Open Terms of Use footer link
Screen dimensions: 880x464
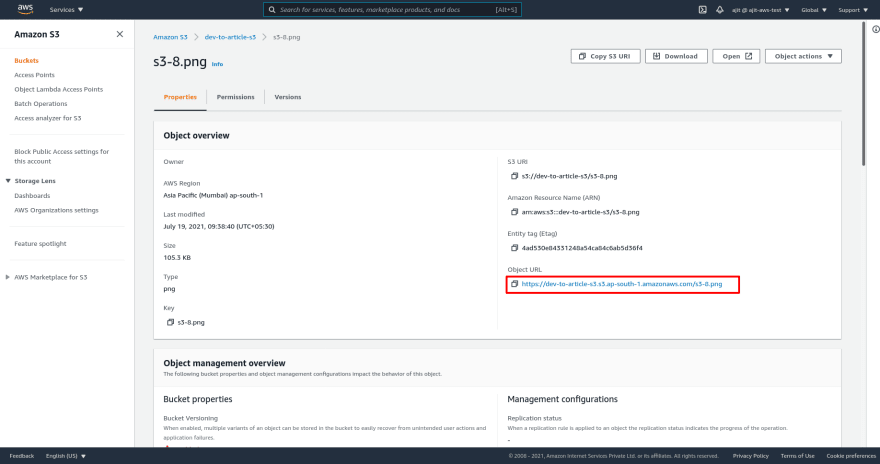798,456
